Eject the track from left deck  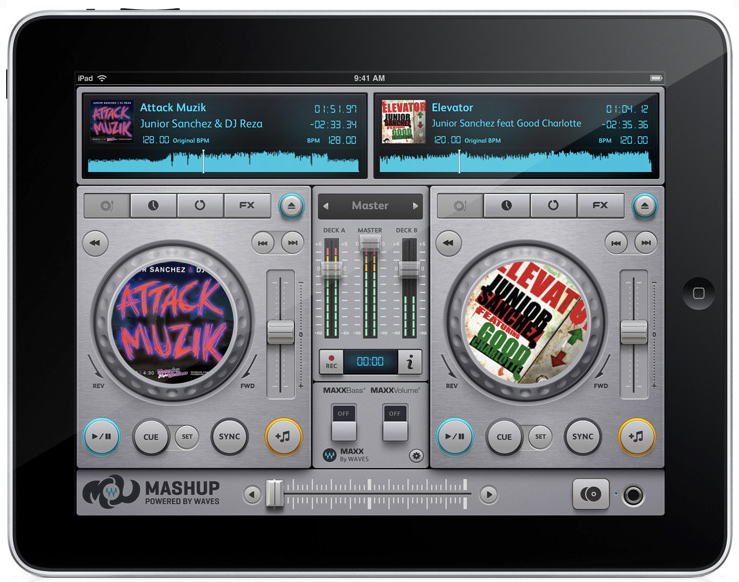pyautogui.click(x=291, y=206)
